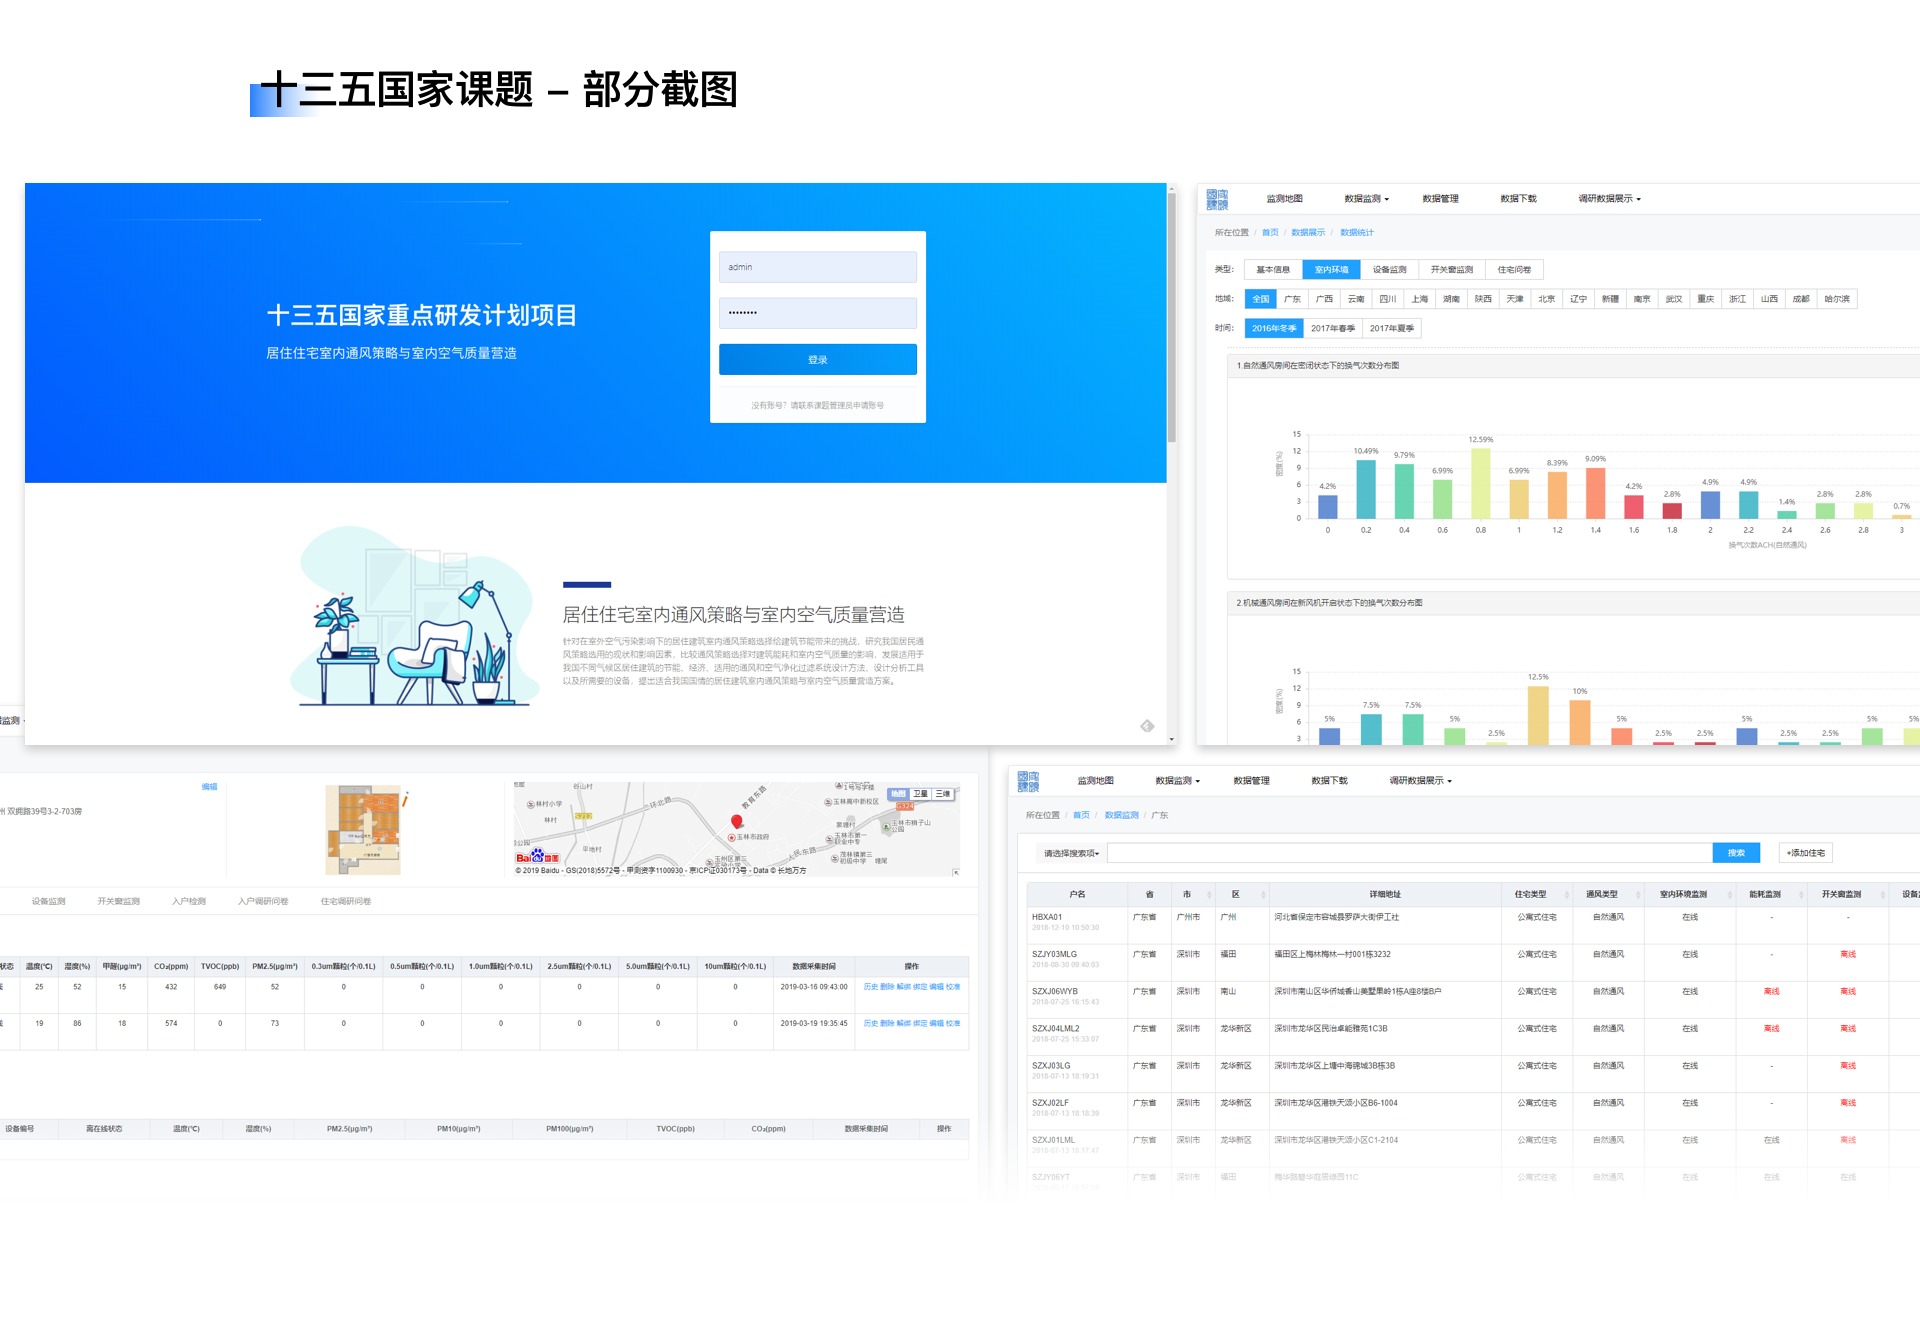Screen dimensions: 1920x1327
Task: Focus the admin username field
Action: 817,267
